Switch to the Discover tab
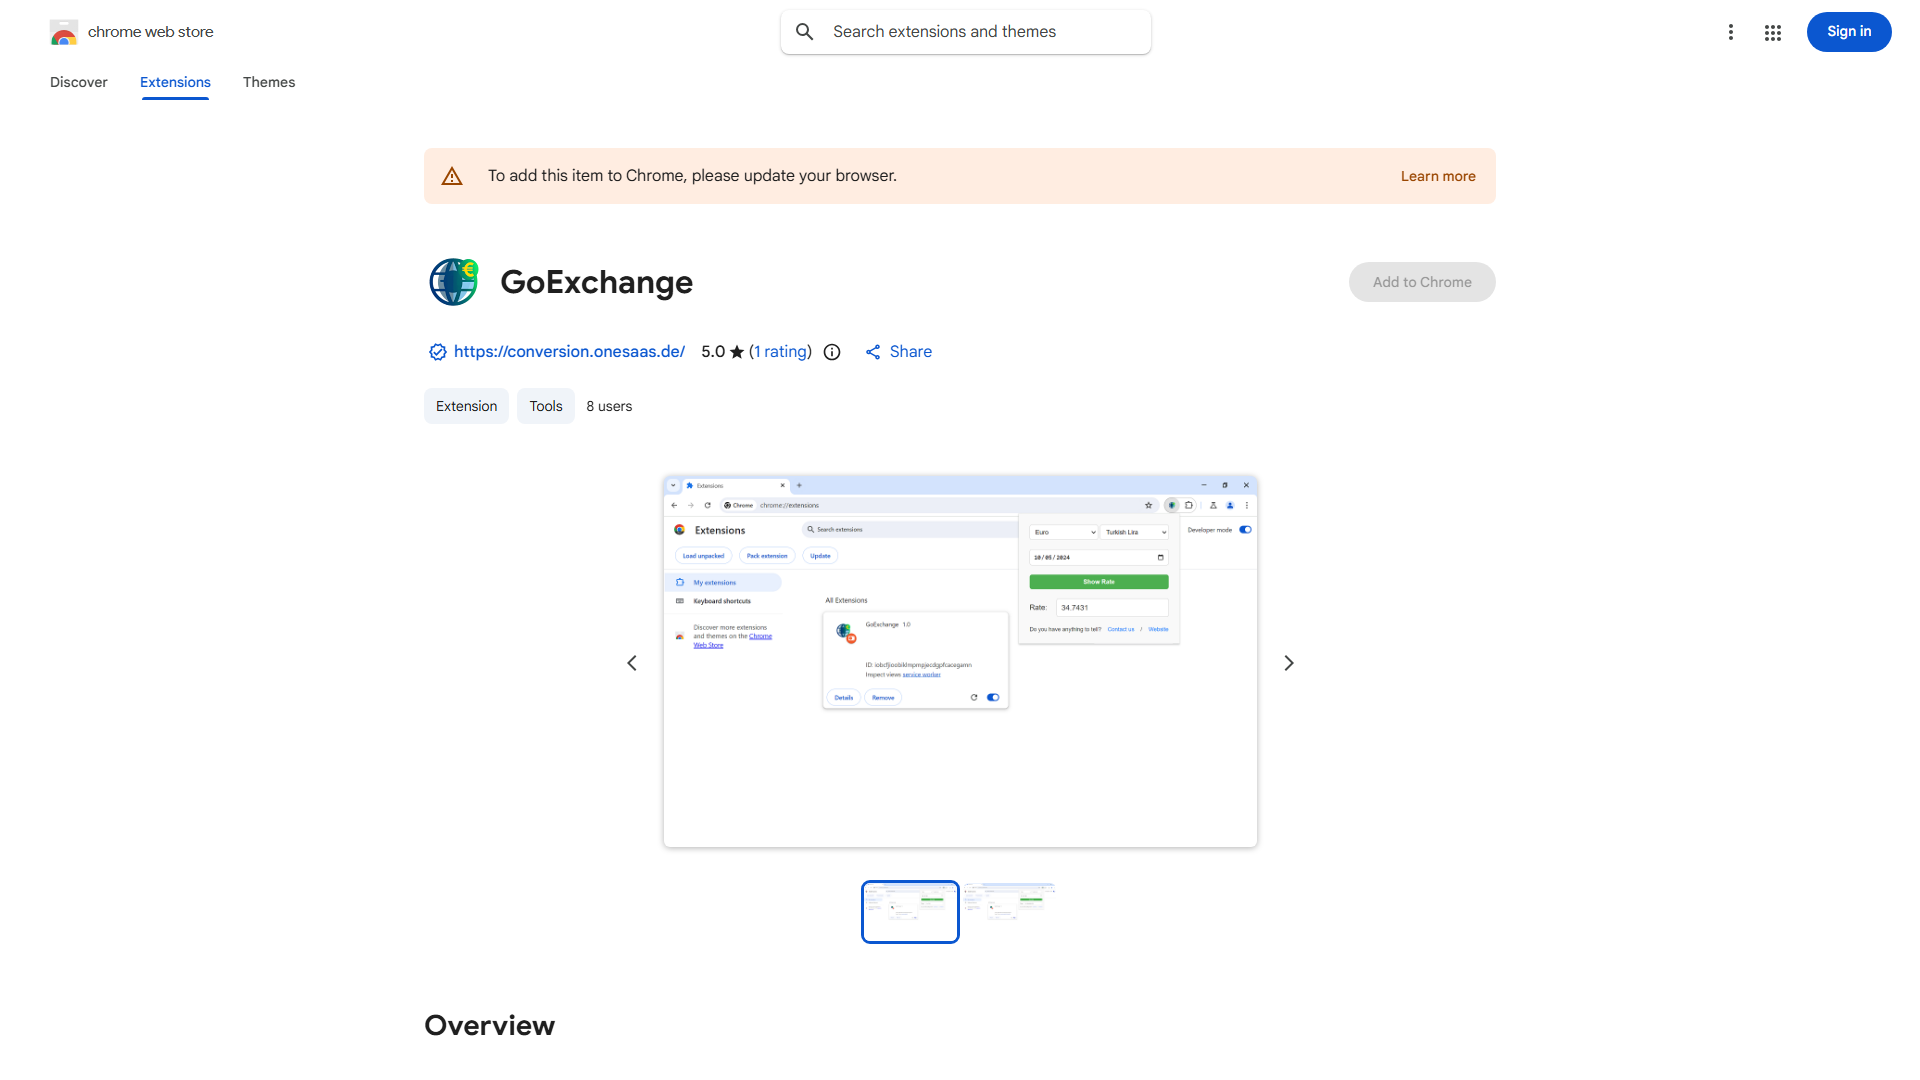Screen dimensions: 1920x1080 (x=78, y=82)
